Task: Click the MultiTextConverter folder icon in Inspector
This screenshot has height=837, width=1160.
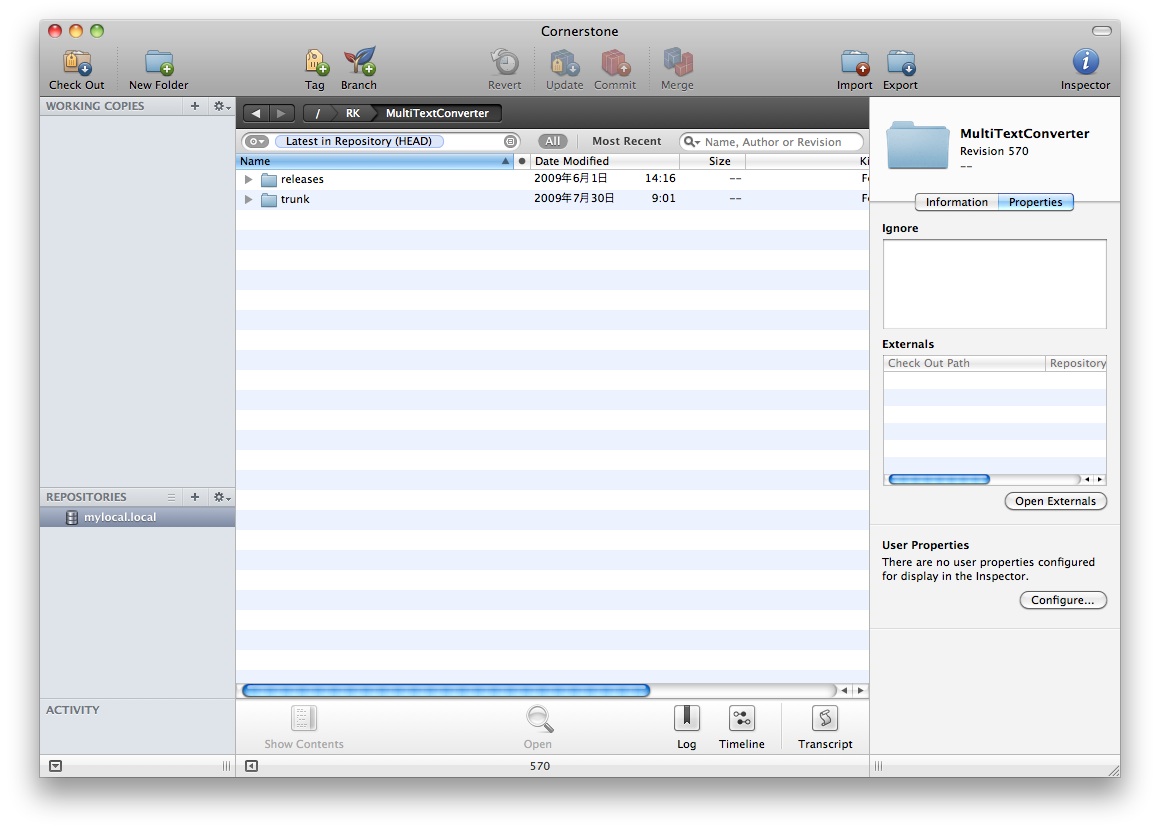Action: click(917, 144)
